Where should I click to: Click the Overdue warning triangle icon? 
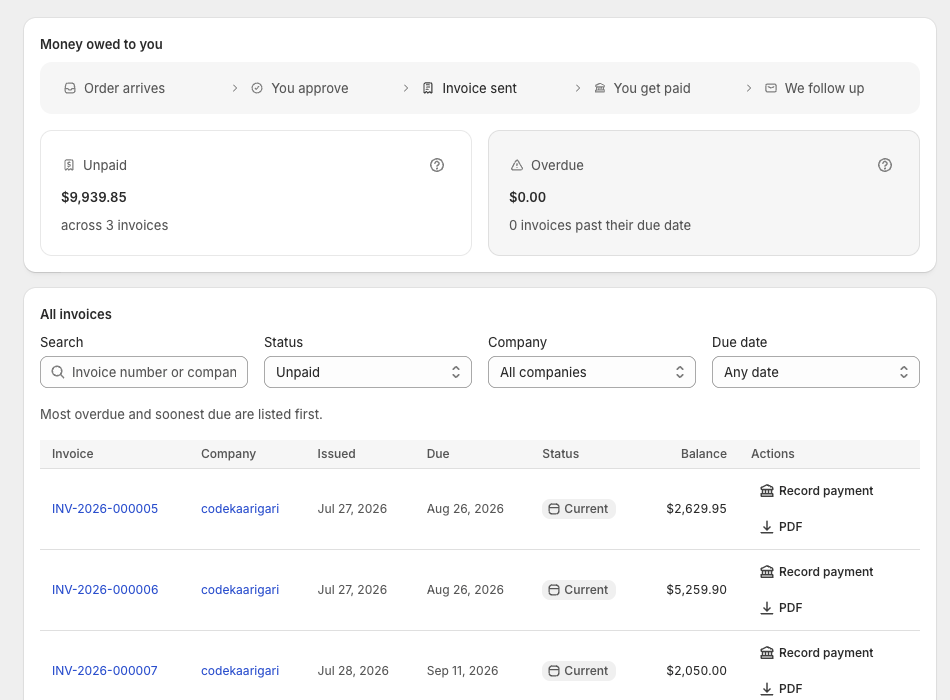click(x=517, y=165)
